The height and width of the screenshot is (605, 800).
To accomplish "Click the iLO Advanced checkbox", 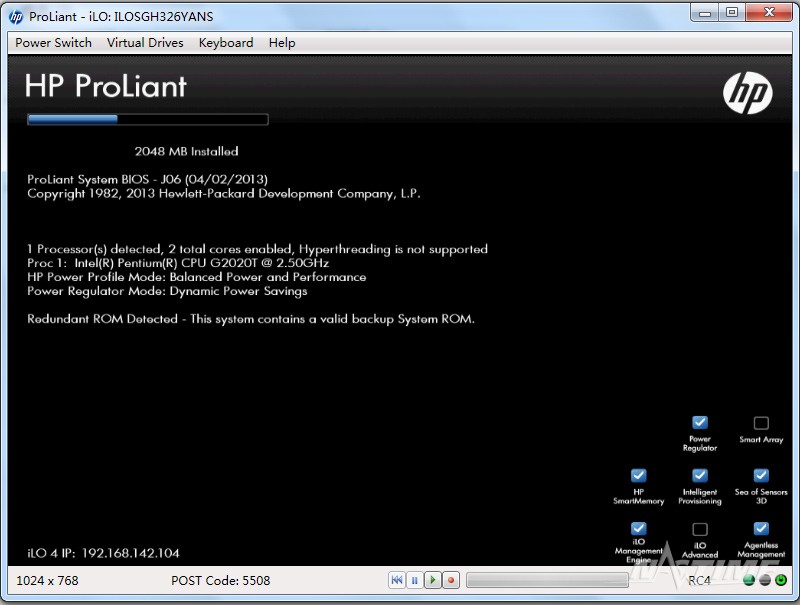I will 699,529.
